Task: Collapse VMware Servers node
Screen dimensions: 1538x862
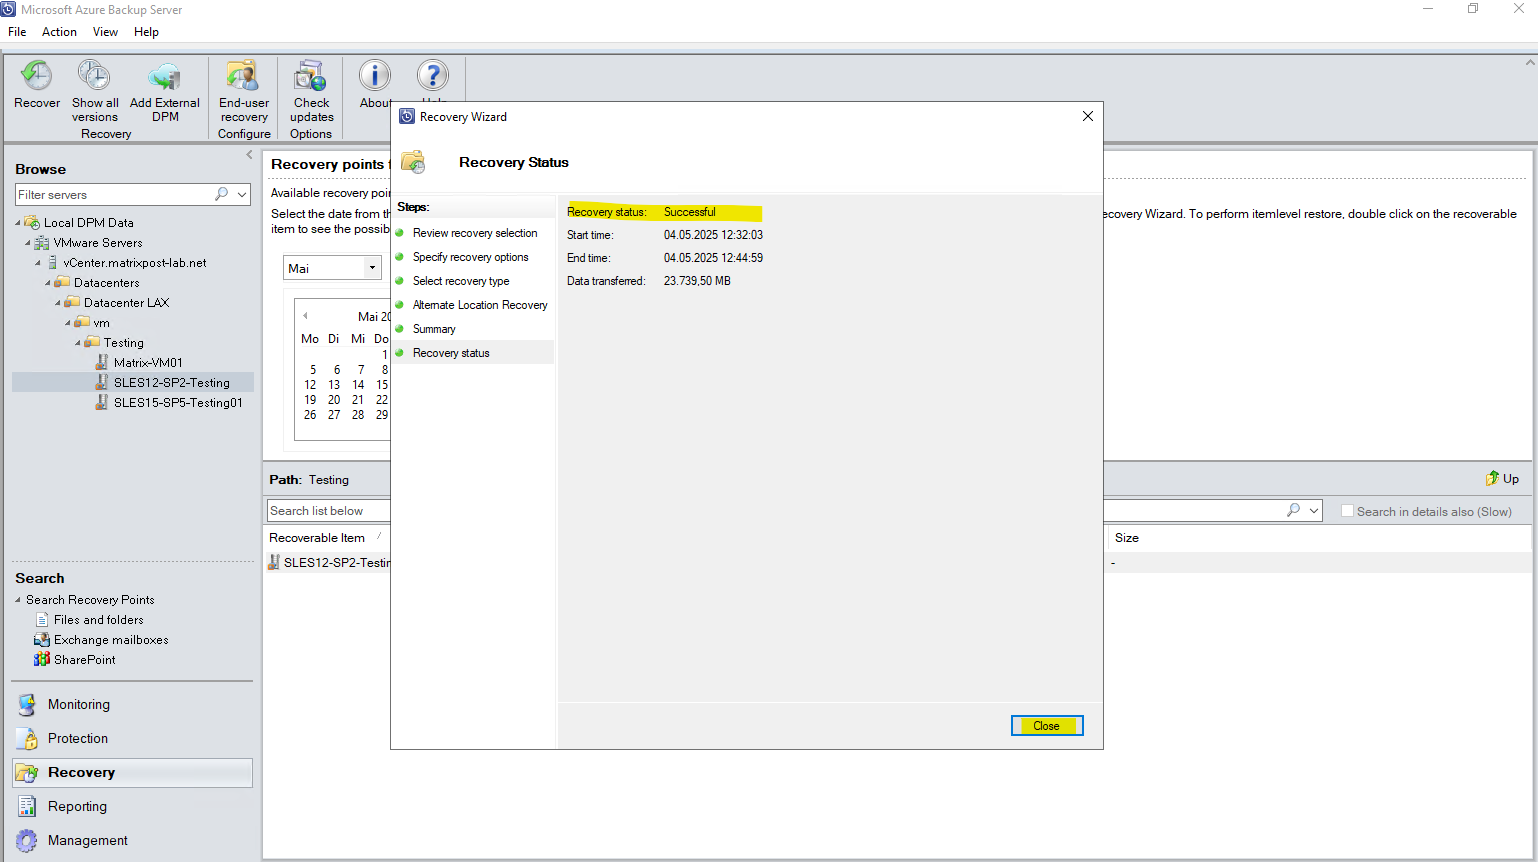Action: pyautogui.click(x=28, y=243)
